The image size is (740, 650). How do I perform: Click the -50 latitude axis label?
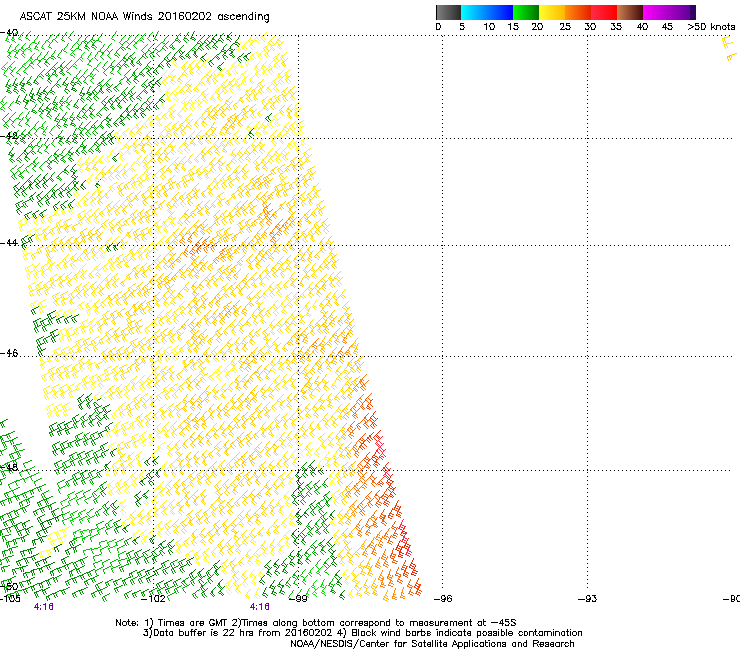(9, 587)
